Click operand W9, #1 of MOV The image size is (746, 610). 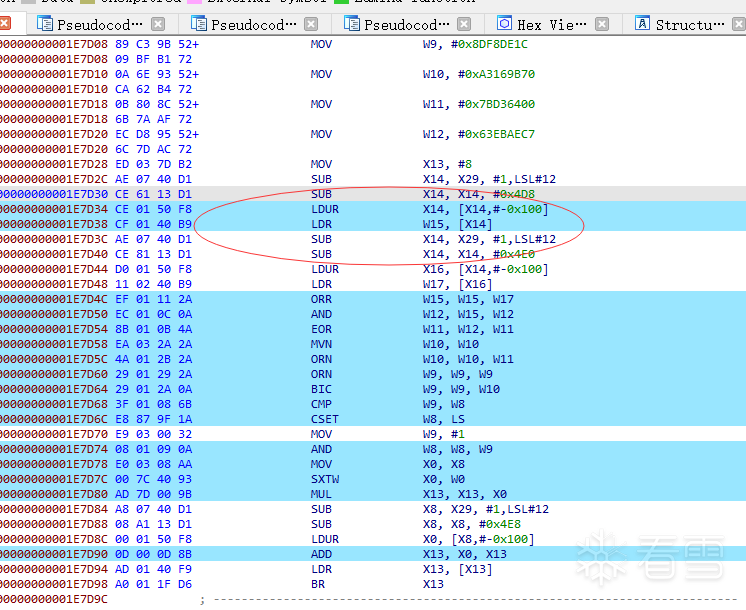click(x=443, y=434)
